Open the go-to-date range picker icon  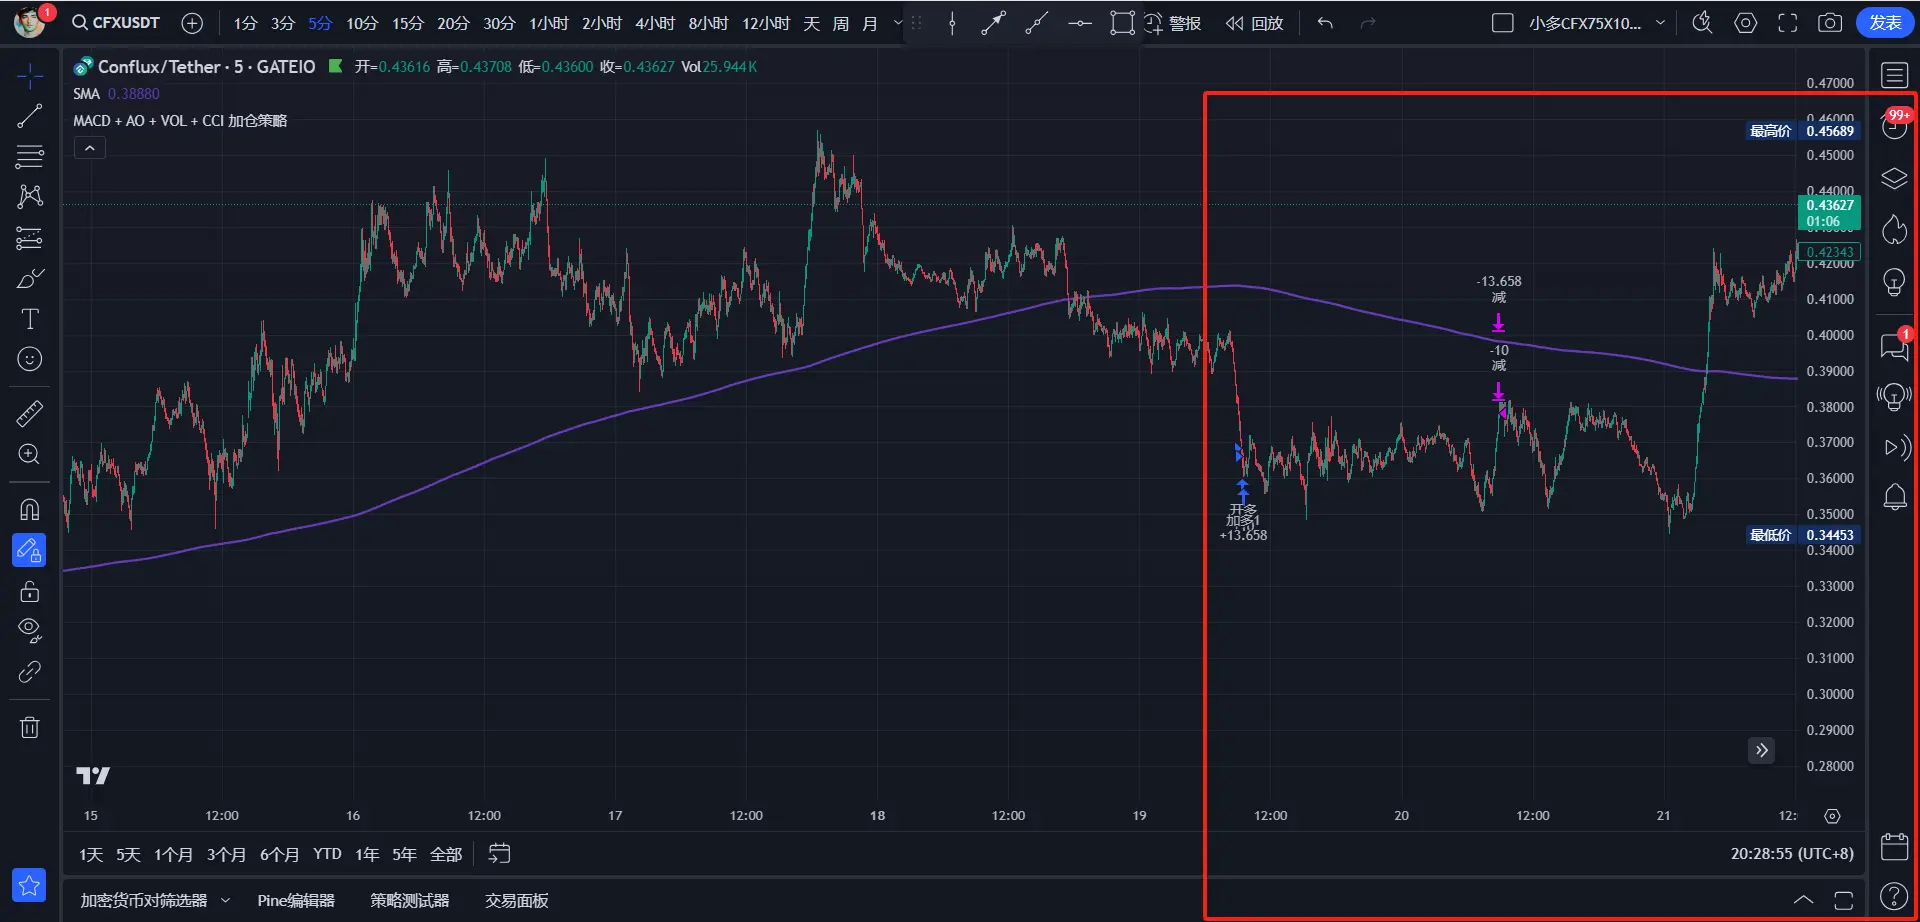click(x=499, y=854)
